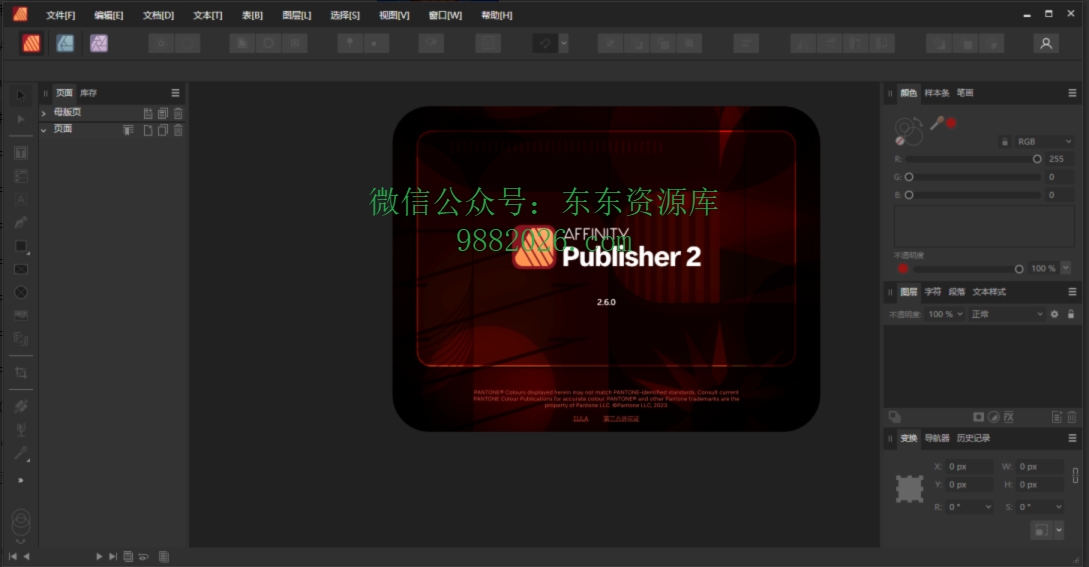The image size is (1089, 567).
Task: Select the Move tool in the left toolbar
Action: pyautogui.click(x=21, y=95)
